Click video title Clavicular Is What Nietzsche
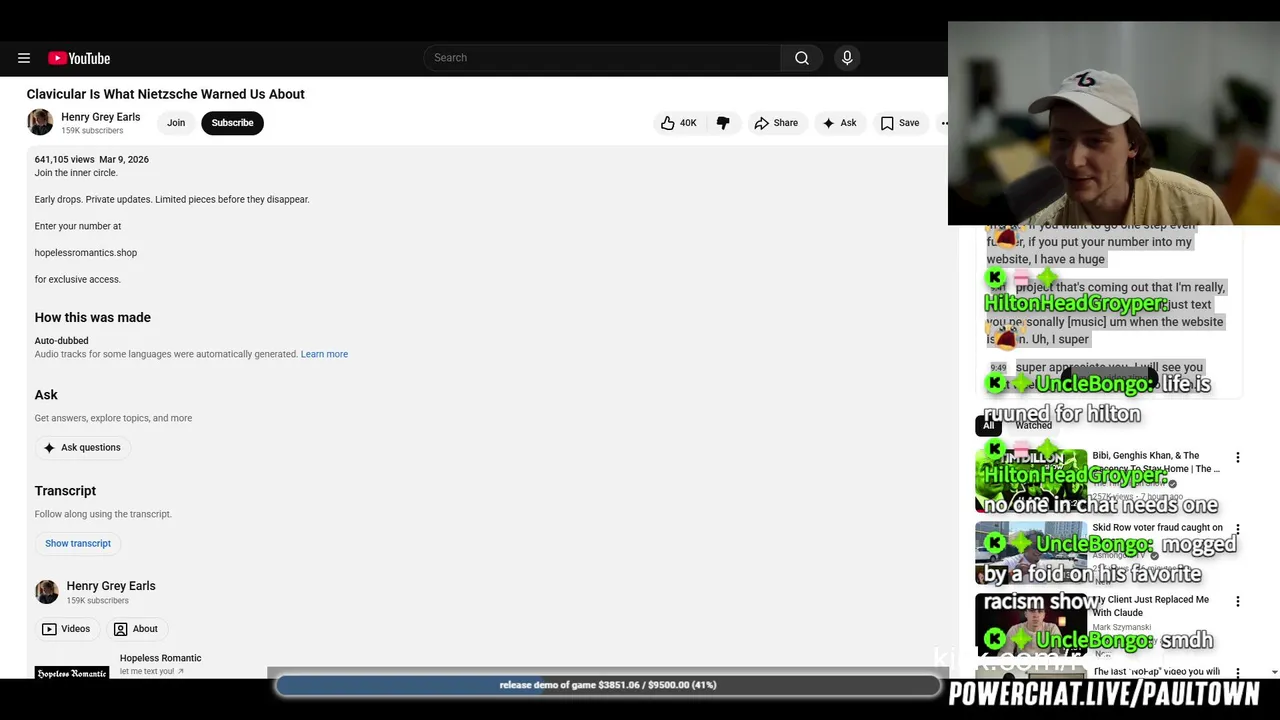Image resolution: width=1280 pixels, height=720 pixels. pyautogui.click(x=166, y=94)
